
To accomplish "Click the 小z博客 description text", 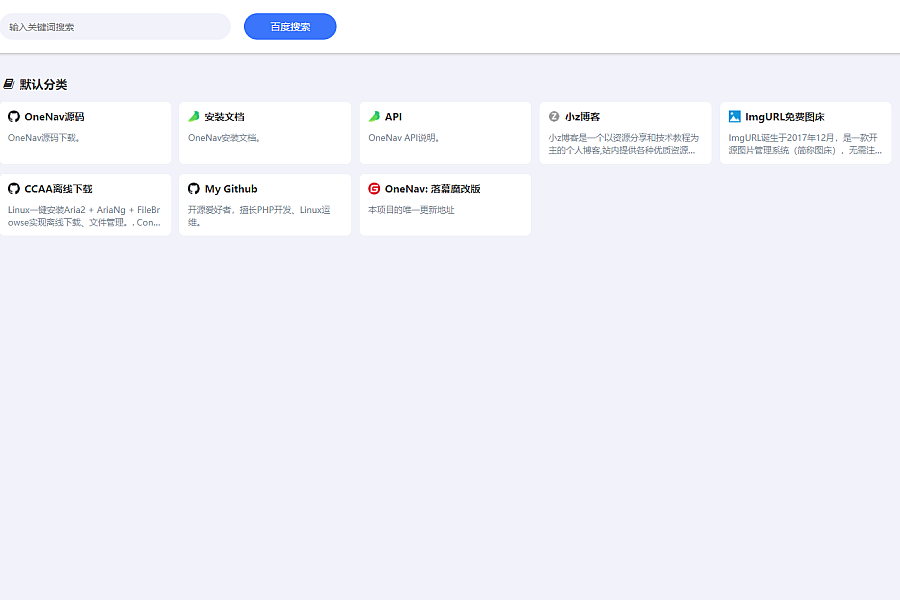I will [x=623, y=144].
